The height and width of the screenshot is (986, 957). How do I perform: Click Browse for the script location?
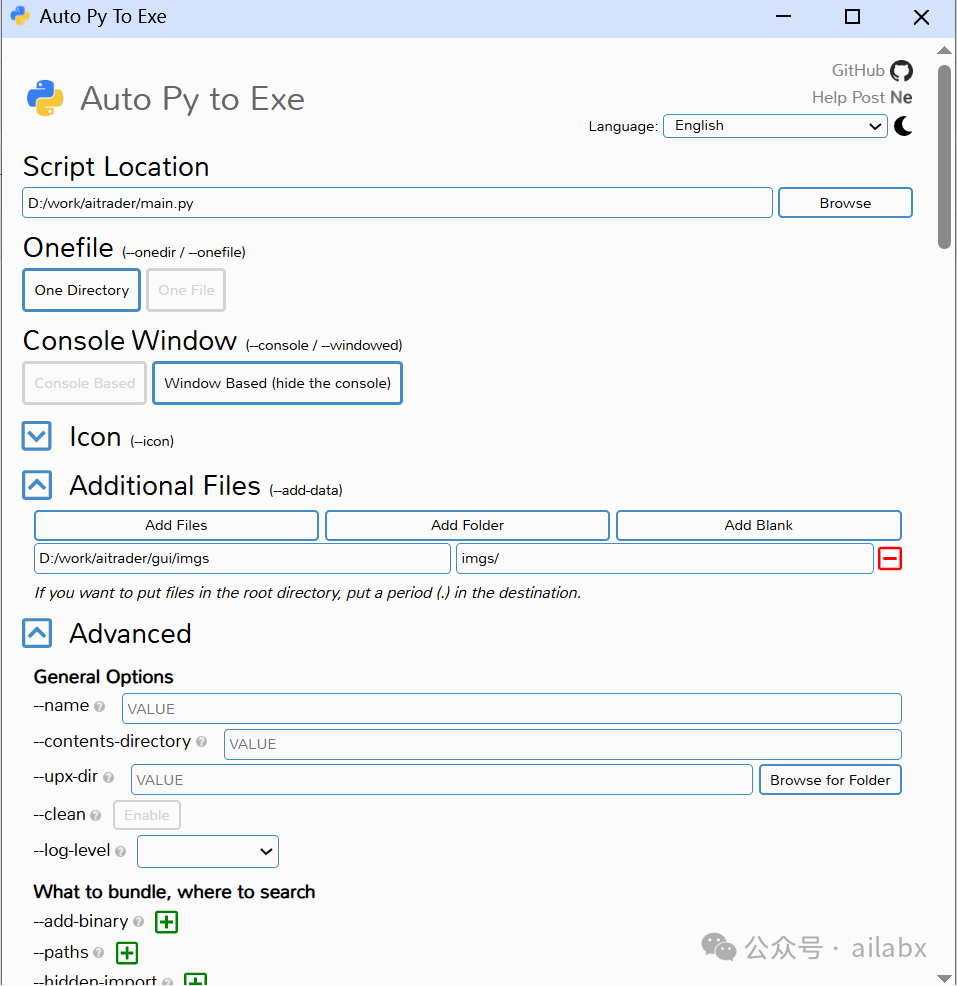click(845, 203)
